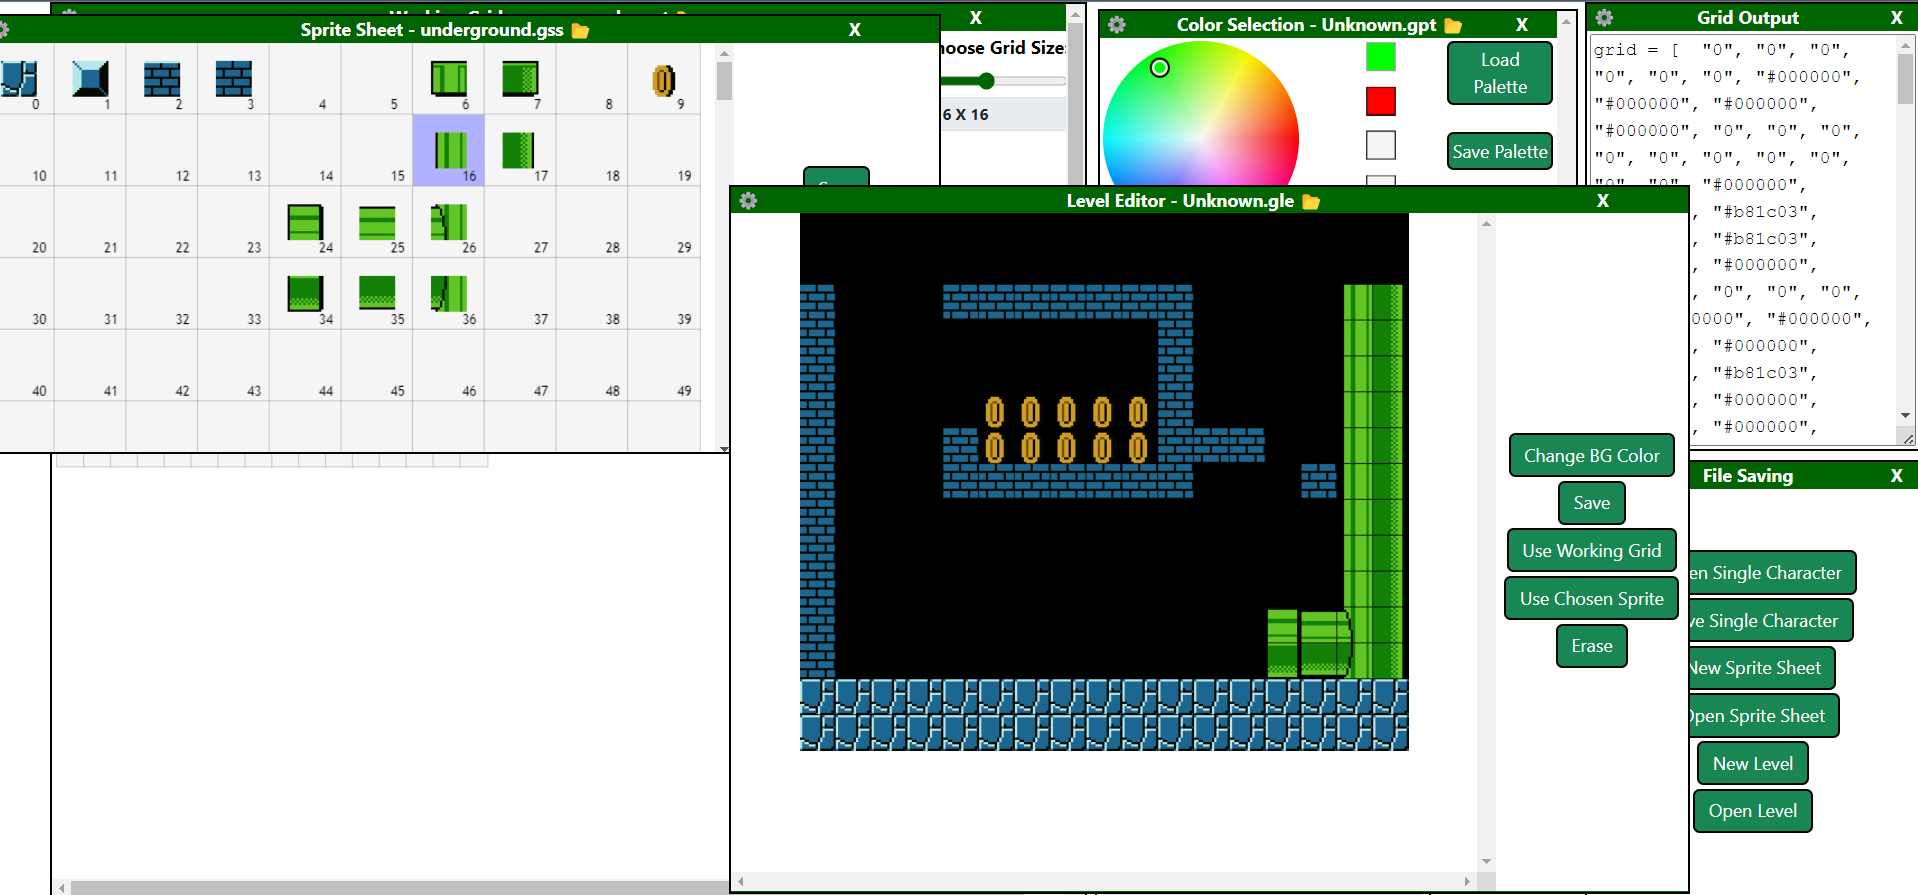Select empty sprite slot 48
This screenshot has width=1918, height=895.
592,365
